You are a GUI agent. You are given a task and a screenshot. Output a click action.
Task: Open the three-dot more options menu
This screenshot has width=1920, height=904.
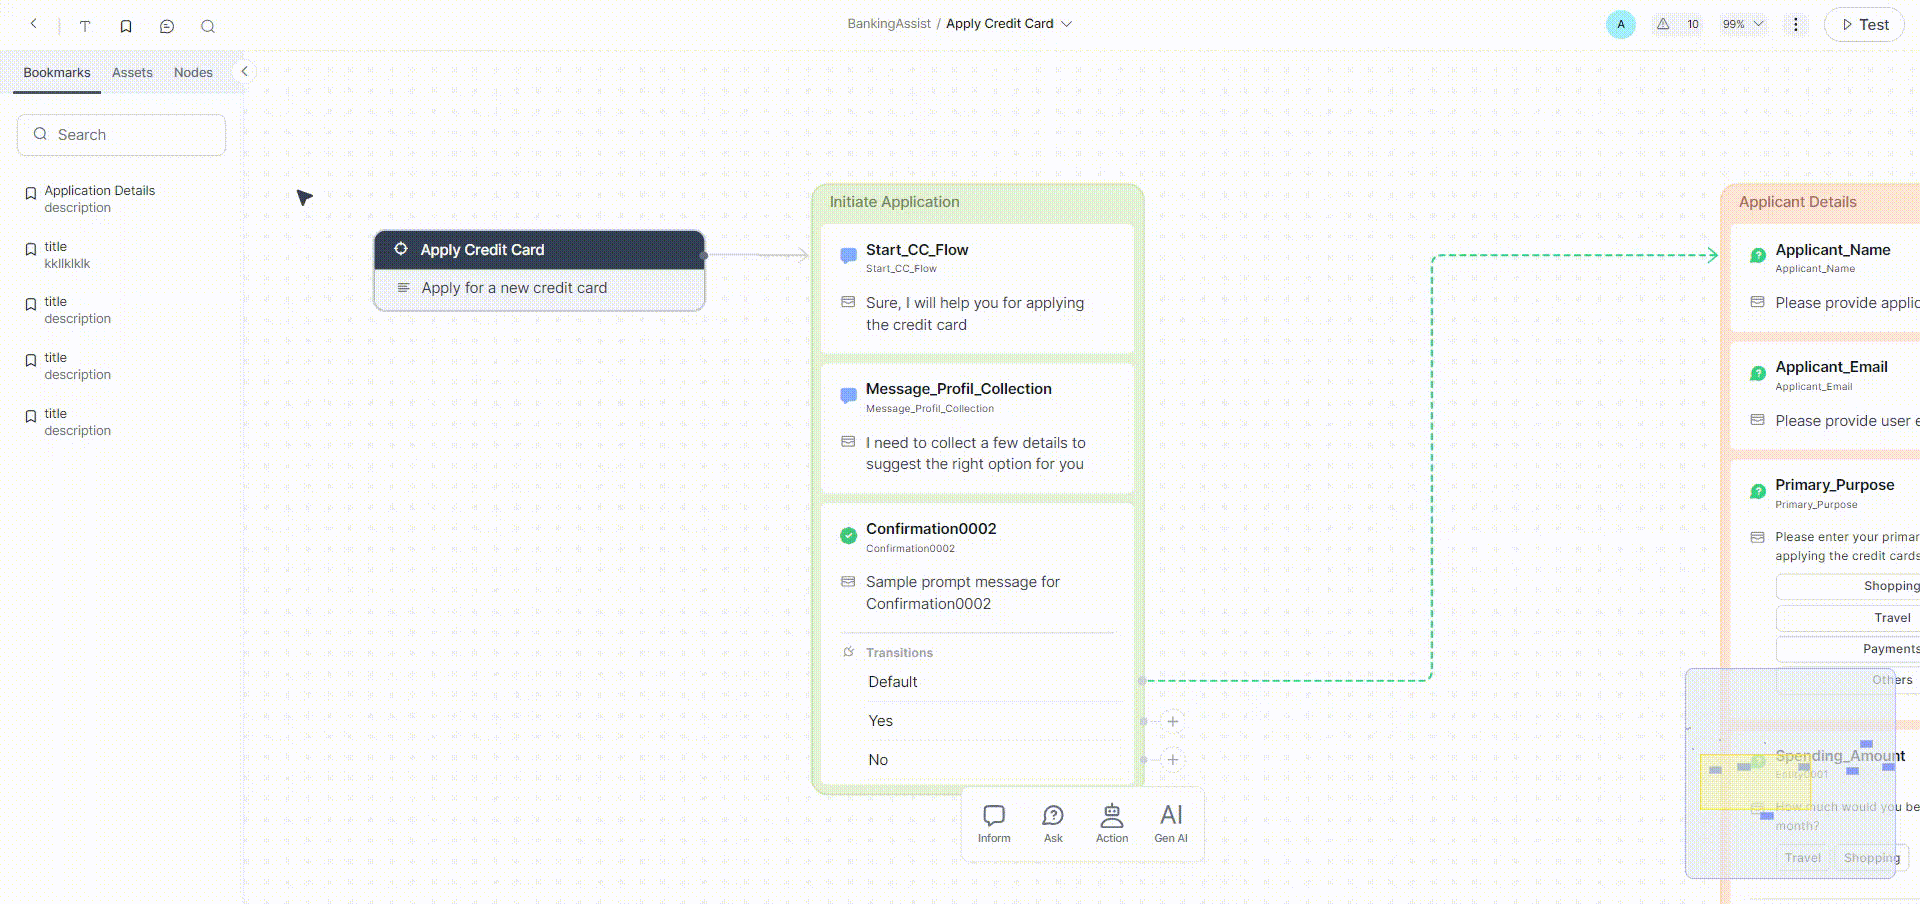(1796, 24)
